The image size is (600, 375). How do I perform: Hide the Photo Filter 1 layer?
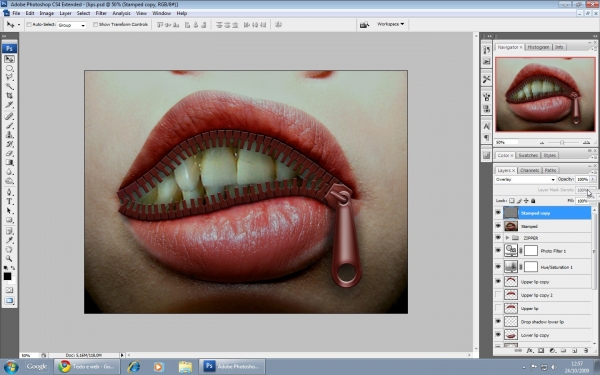pos(498,251)
